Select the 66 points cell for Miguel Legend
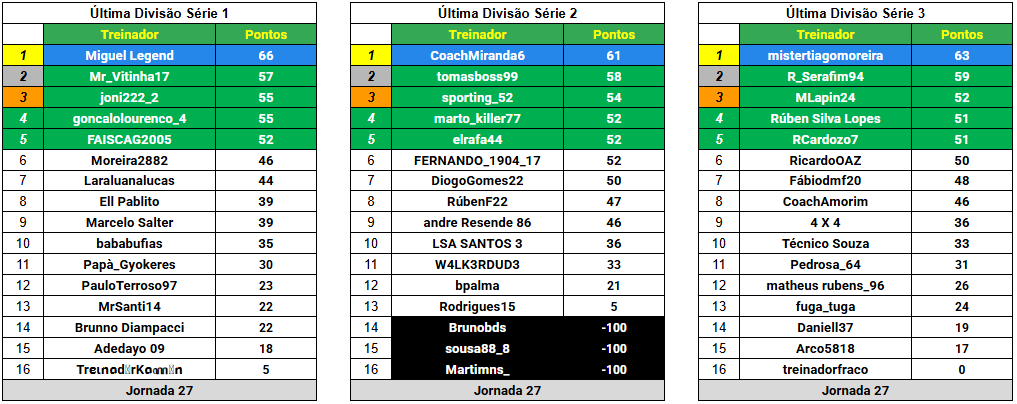The image size is (1017, 404). click(266, 56)
